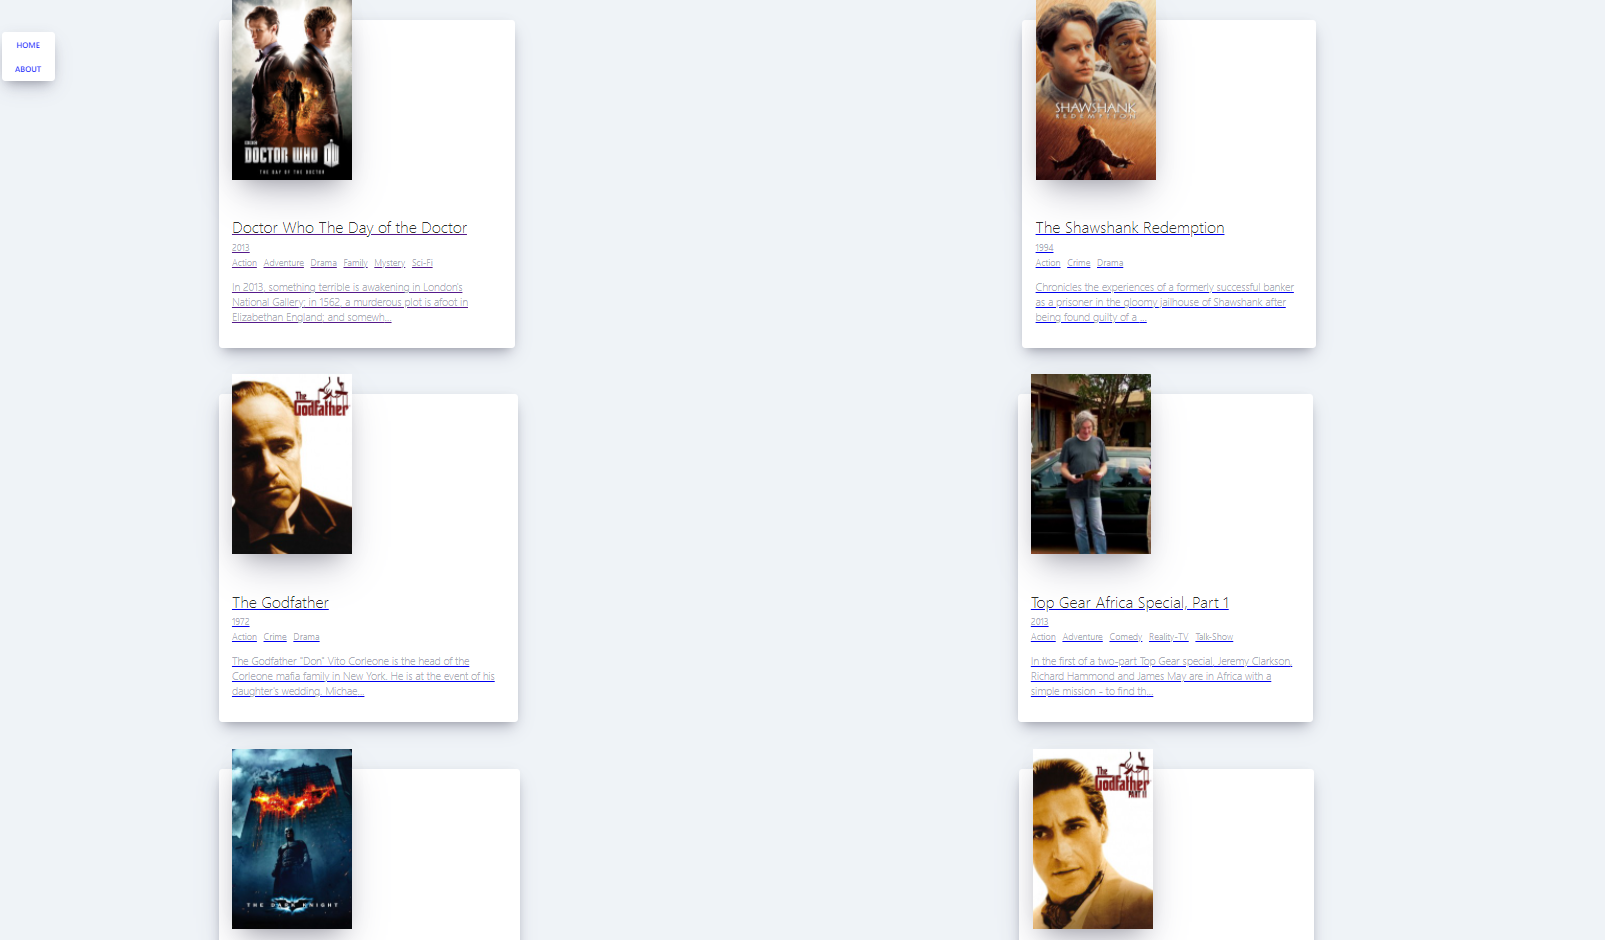Open the HOME navigation link
The height and width of the screenshot is (940, 1605).
click(x=28, y=45)
